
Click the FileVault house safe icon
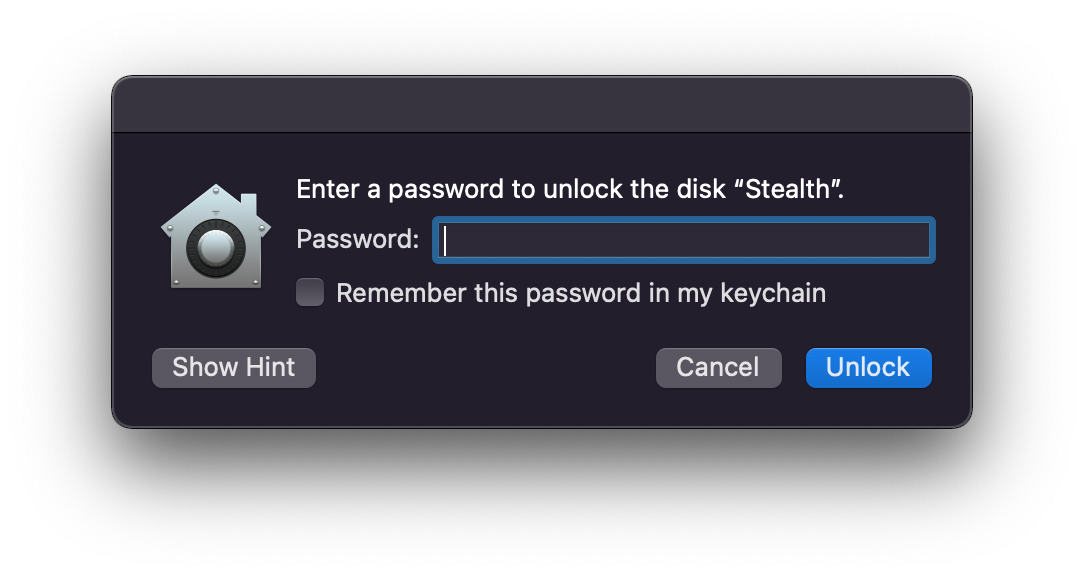click(215, 238)
